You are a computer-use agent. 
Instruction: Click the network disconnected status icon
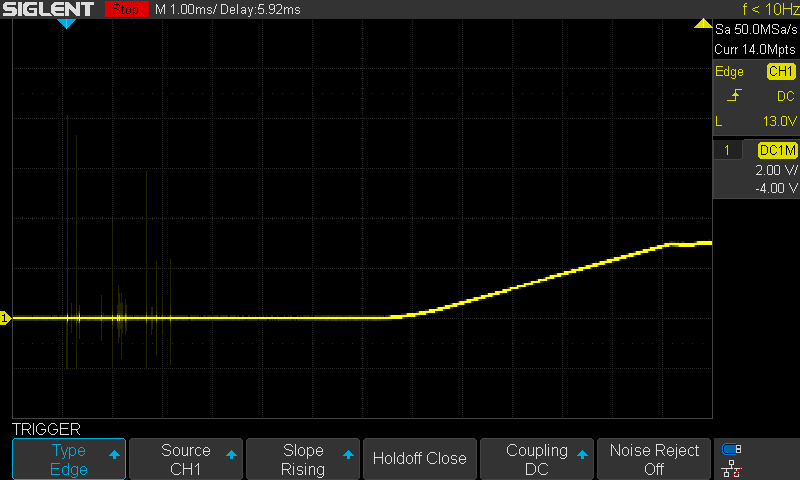tap(732, 469)
